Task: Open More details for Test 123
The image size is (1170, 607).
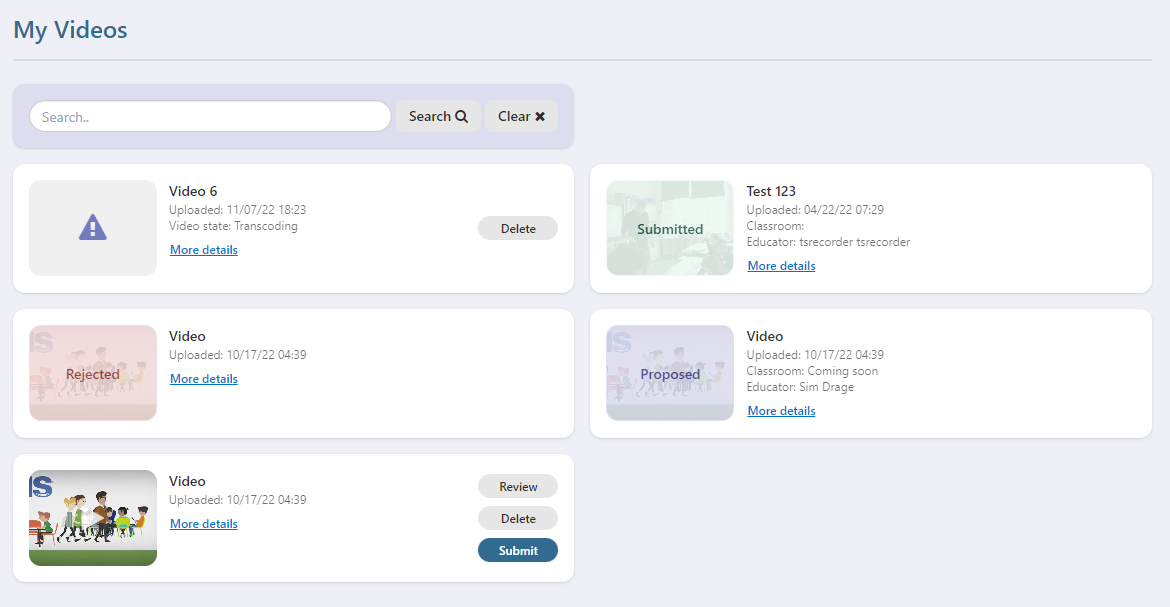Action: click(x=781, y=266)
